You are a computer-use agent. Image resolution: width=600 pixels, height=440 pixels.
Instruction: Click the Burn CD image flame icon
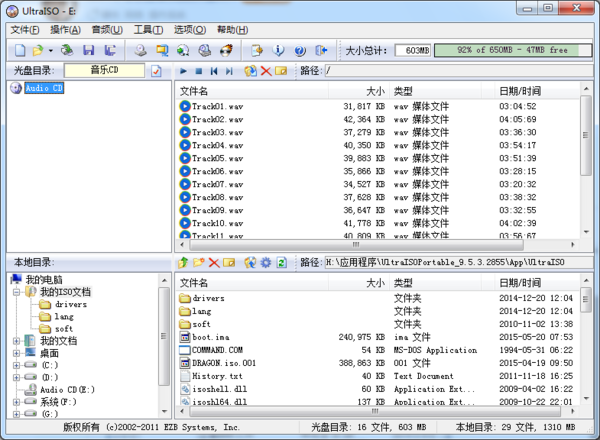point(227,50)
